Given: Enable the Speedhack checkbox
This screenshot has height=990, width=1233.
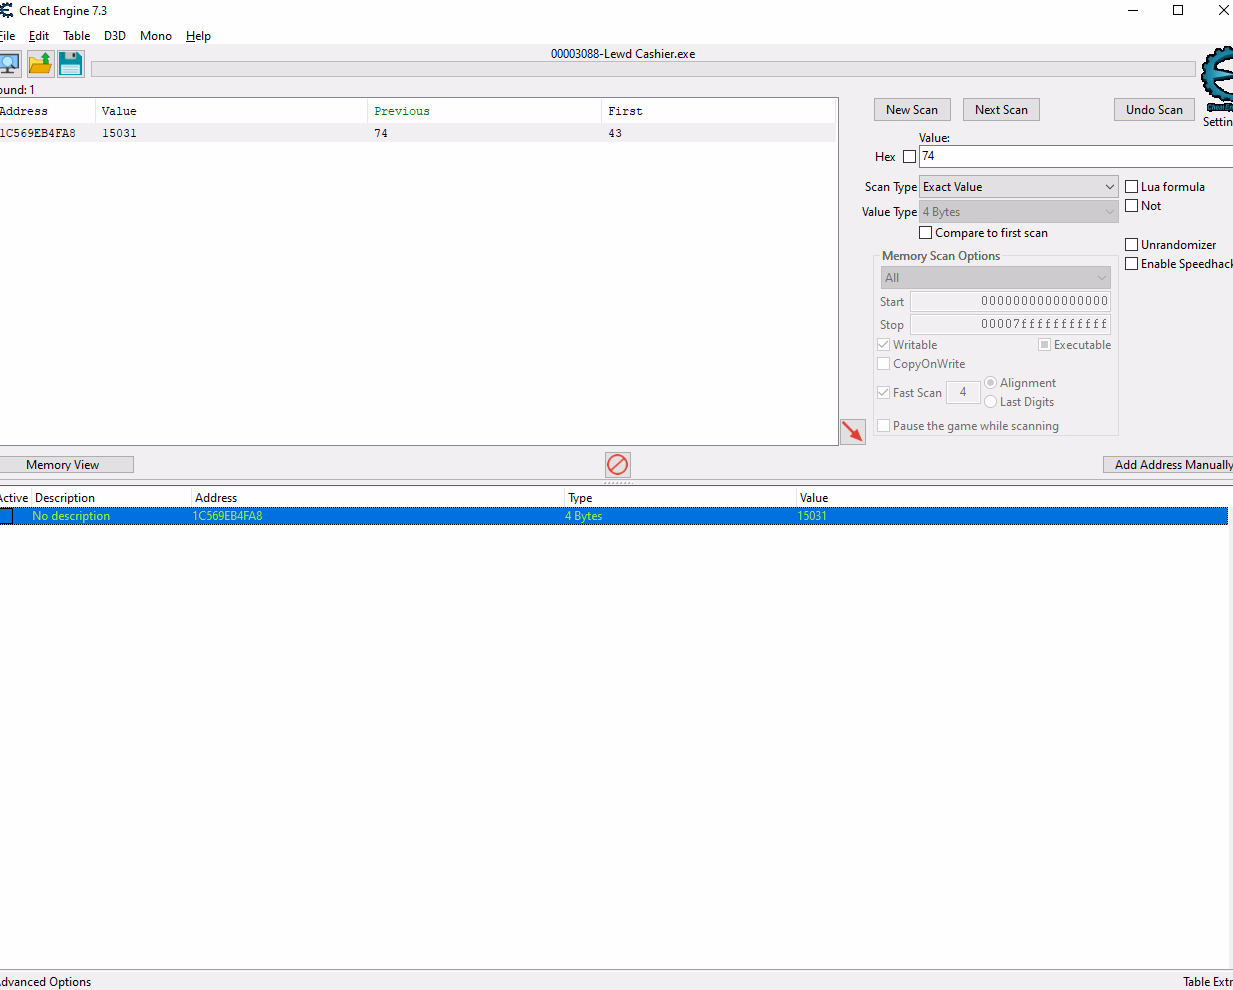Looking at the screenshot, I should 1132,264.
